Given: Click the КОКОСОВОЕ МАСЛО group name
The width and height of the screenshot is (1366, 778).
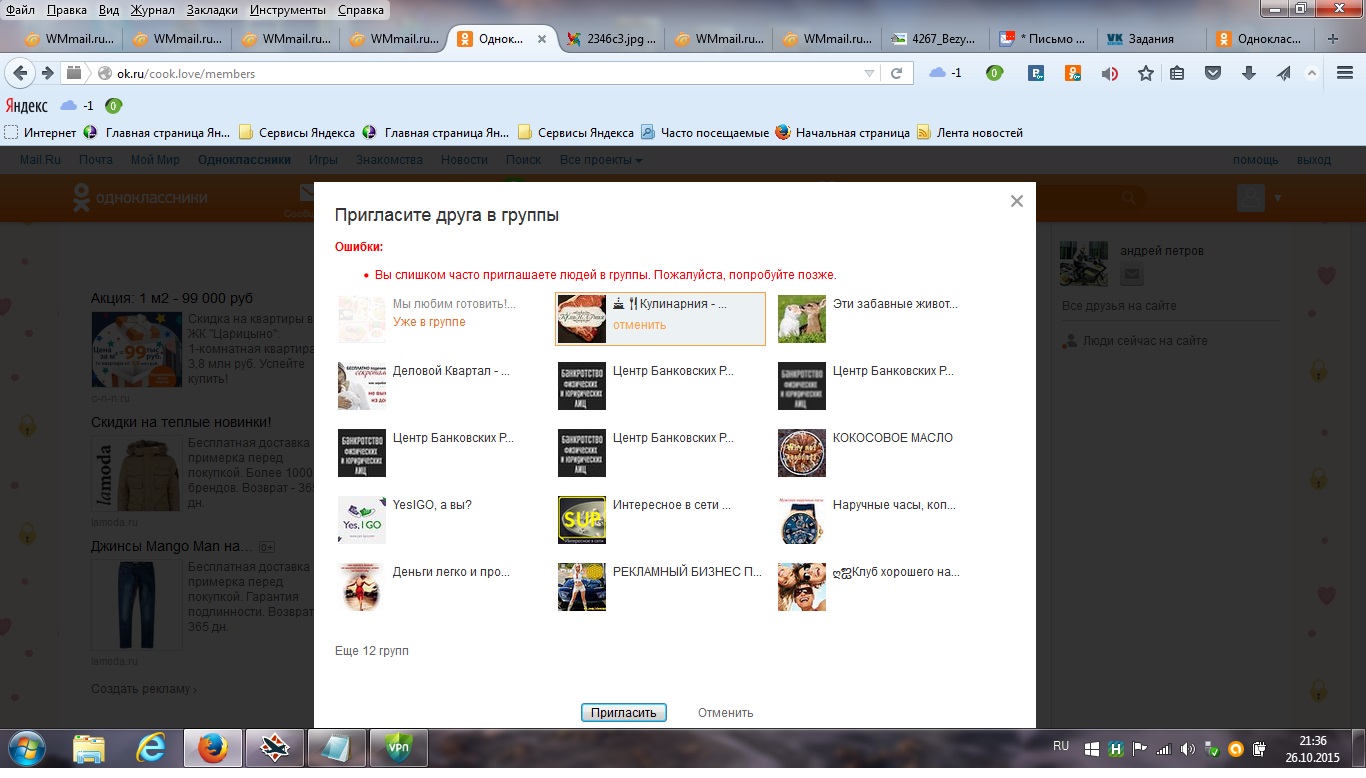Looking at the screenshot, I should [893, 438].
